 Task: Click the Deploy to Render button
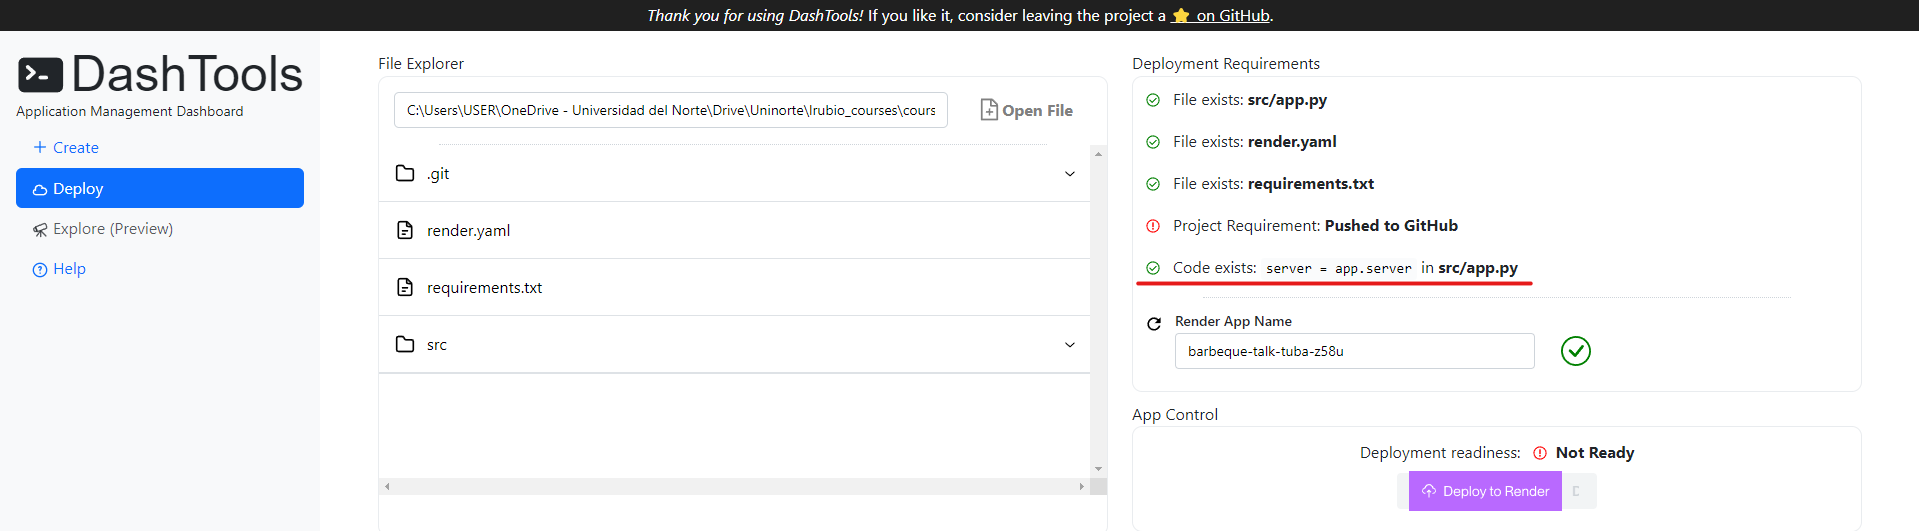pyautogui.click(x=1485, y=491)
